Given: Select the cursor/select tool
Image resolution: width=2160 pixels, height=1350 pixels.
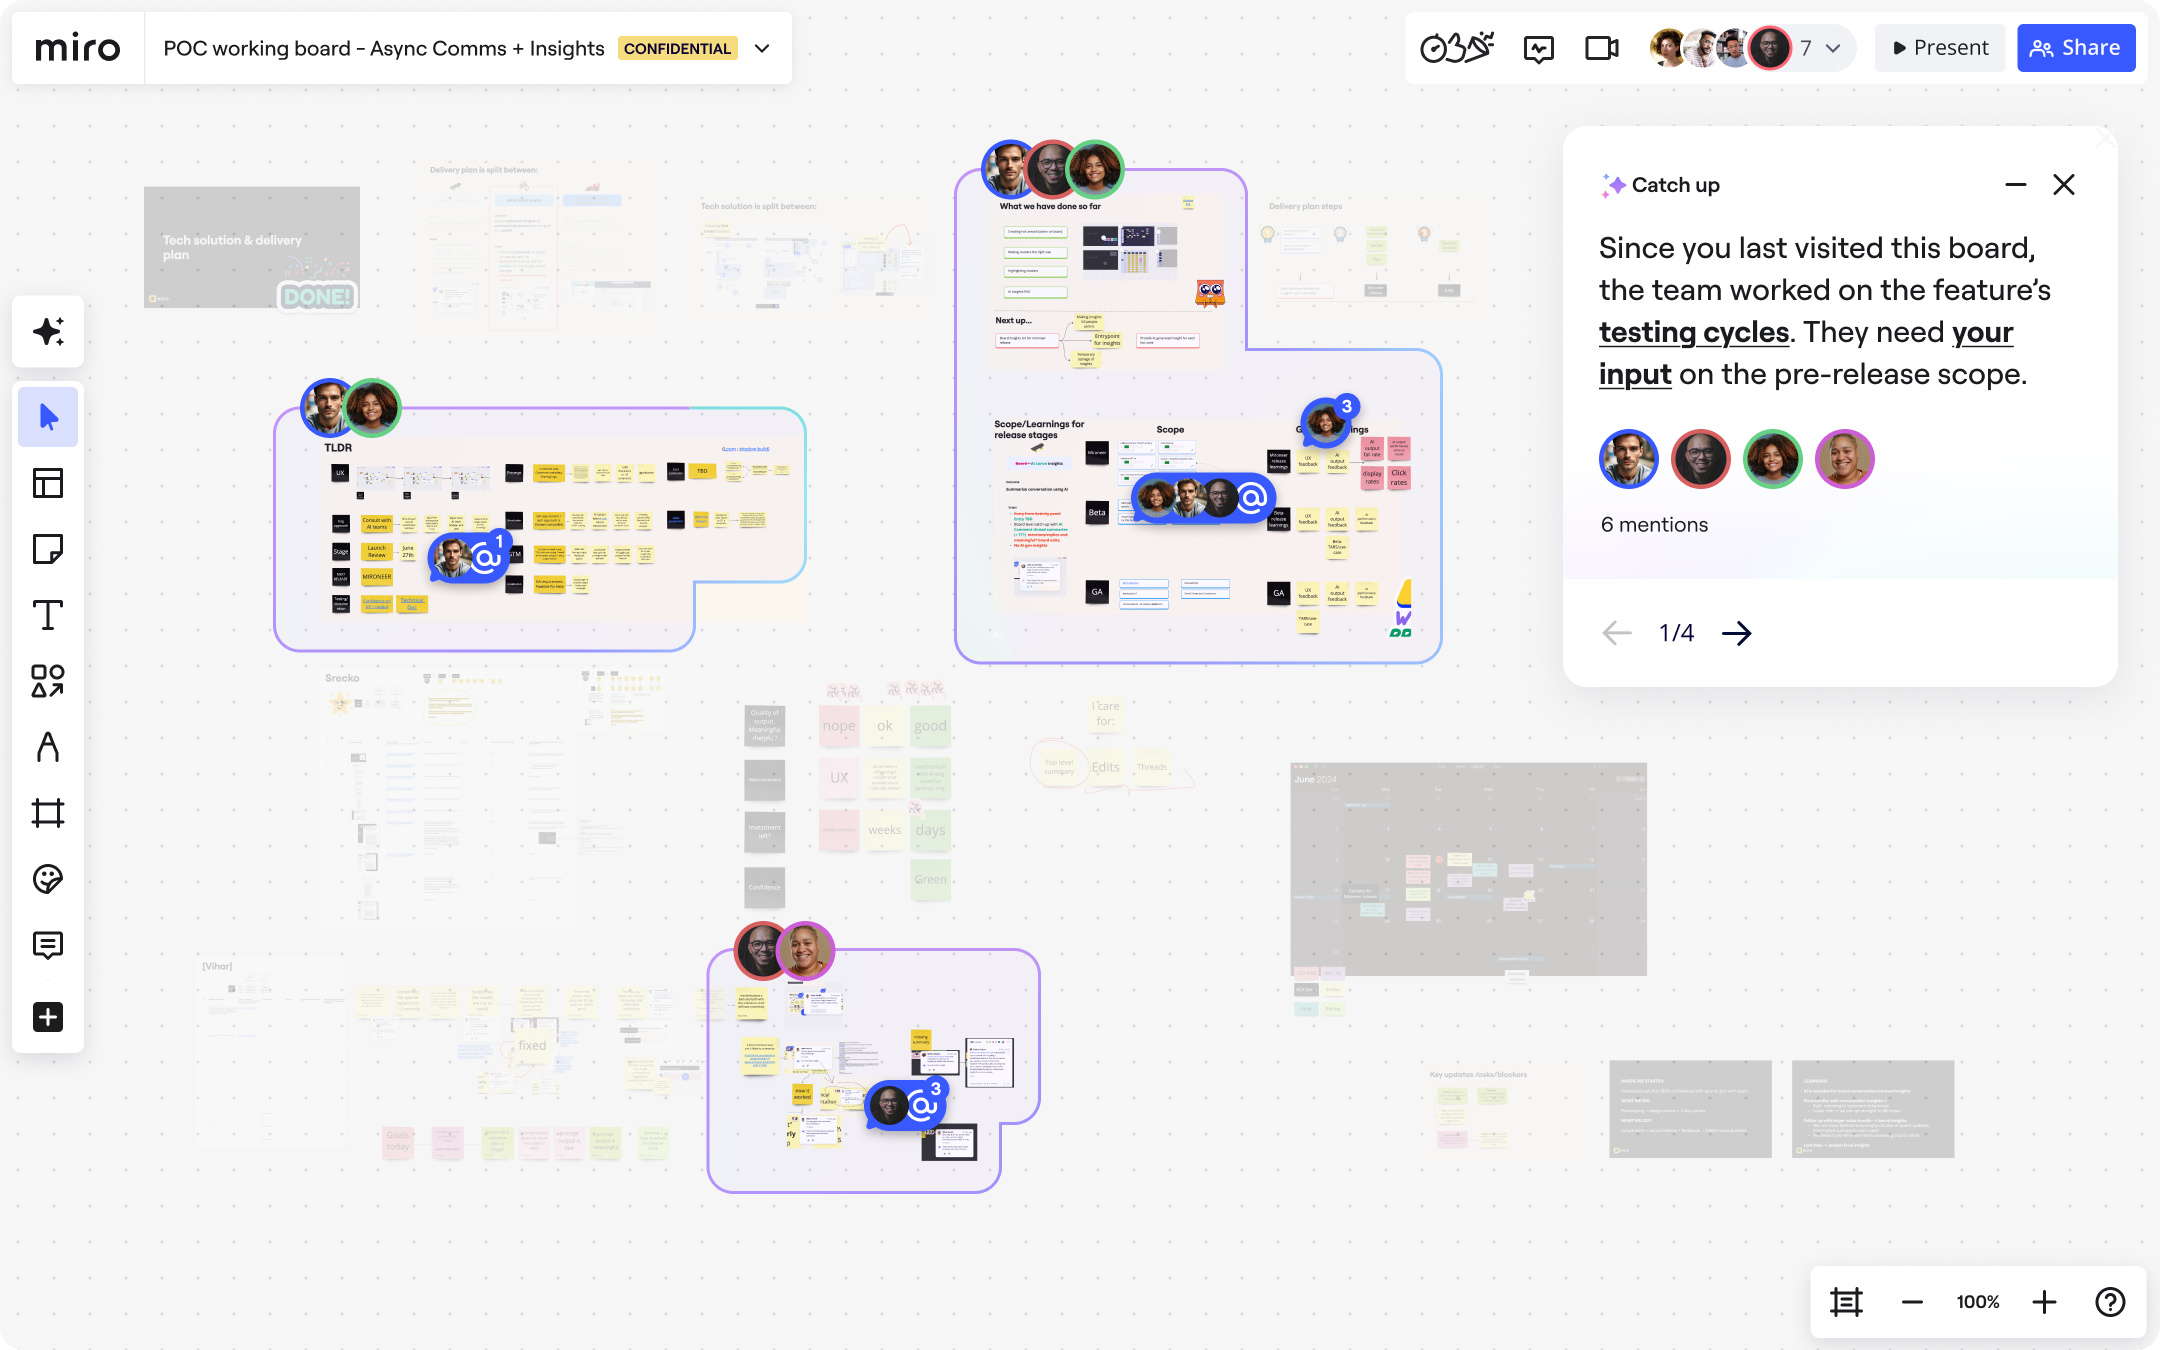Looking at the screenshot, I should (47, 417).
